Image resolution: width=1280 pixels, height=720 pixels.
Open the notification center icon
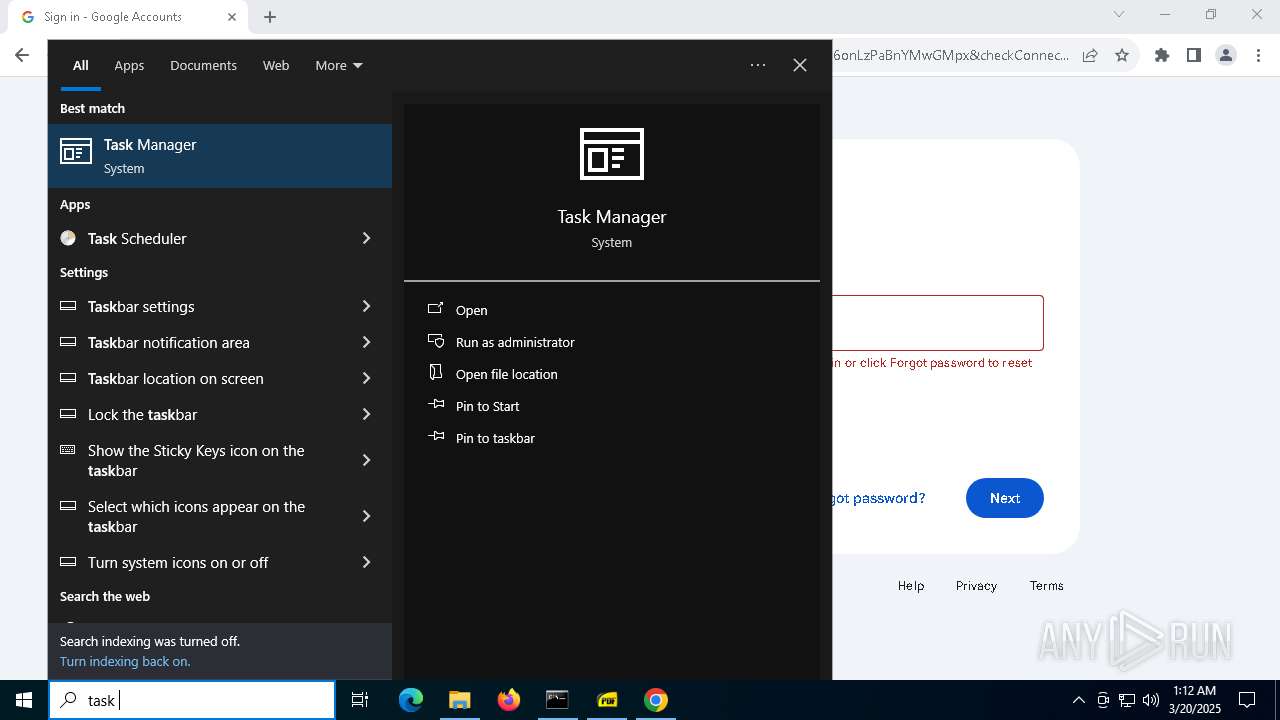coord(1247,700)
